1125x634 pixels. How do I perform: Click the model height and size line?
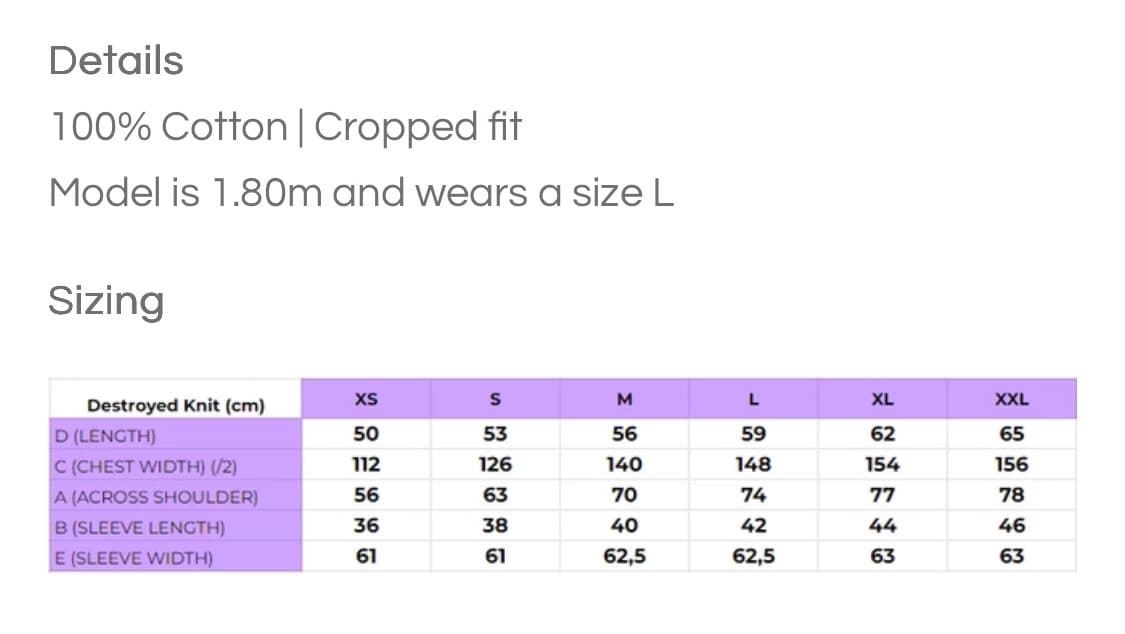point(361,192)
